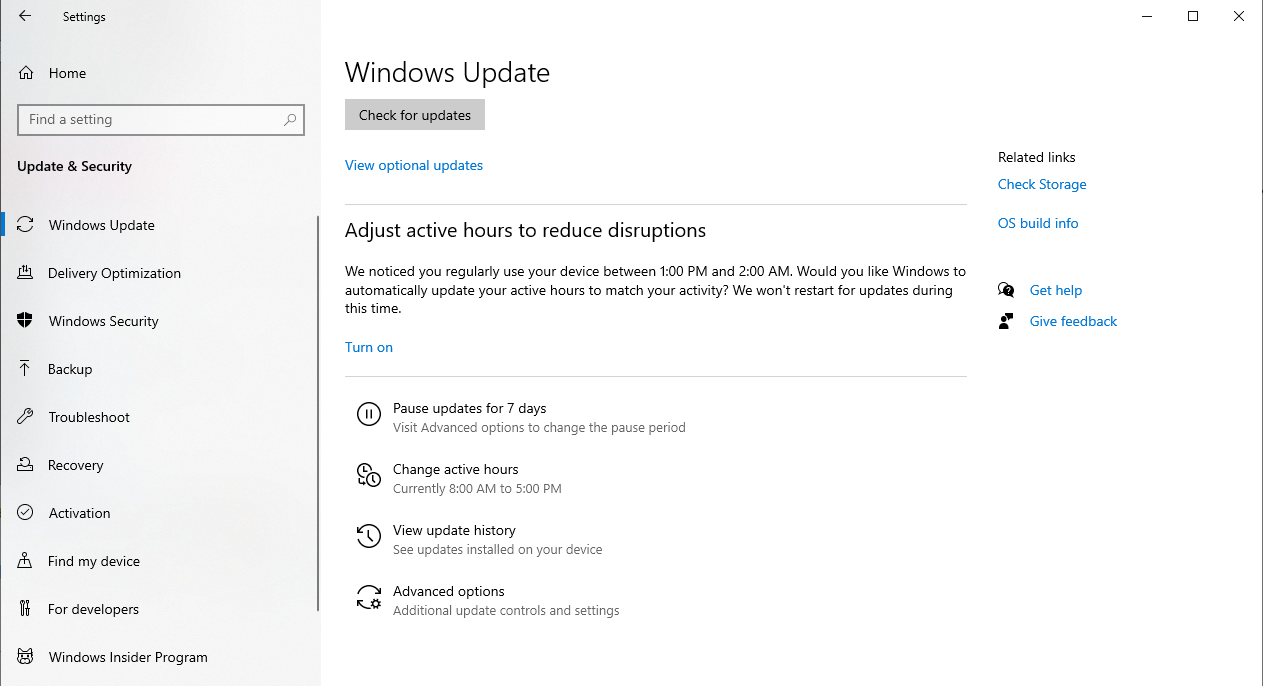Click the Update & Security heading
The width and height of the screenshot is (1263, 686).
click(x=74, y=166)
